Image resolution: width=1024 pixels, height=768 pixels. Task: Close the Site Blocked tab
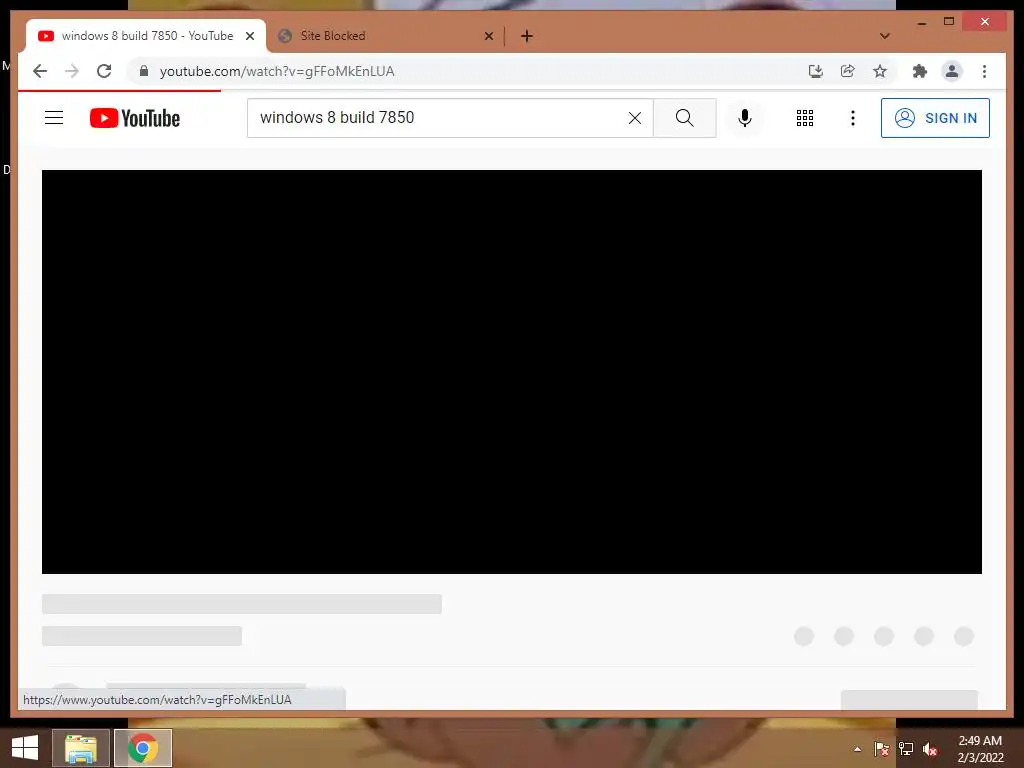(488, 36)
